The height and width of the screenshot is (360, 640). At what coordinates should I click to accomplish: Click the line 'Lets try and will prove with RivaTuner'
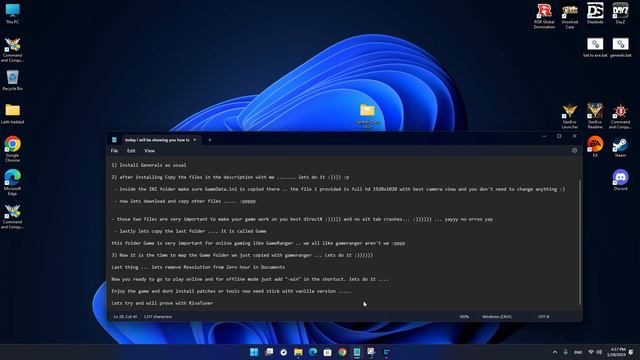click(x=162, y=303)
